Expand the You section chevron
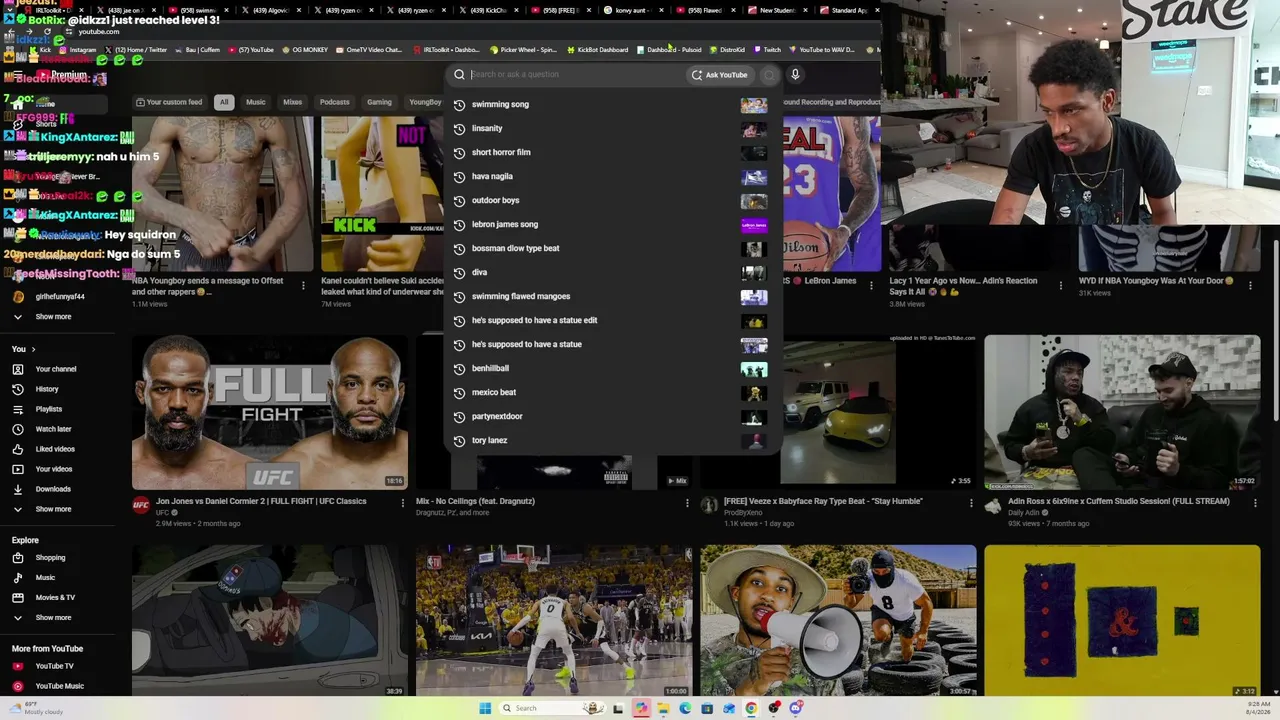The image size is (1280, 720). point(33,349)
